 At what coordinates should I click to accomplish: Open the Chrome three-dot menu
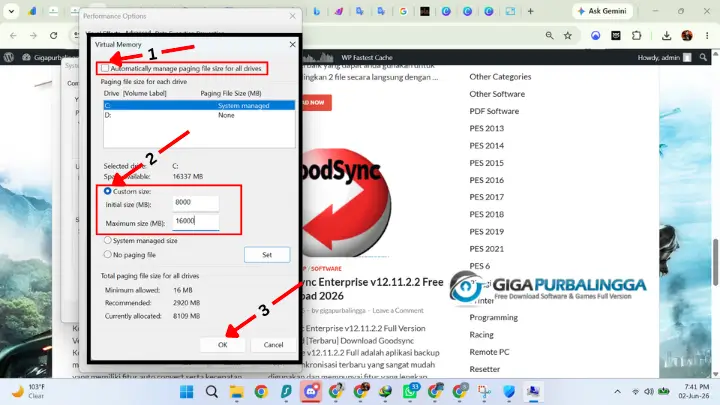pos(707,35)
